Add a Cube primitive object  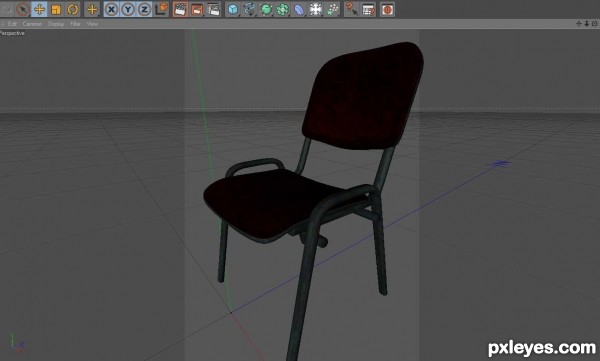click(x=233, y=9)
